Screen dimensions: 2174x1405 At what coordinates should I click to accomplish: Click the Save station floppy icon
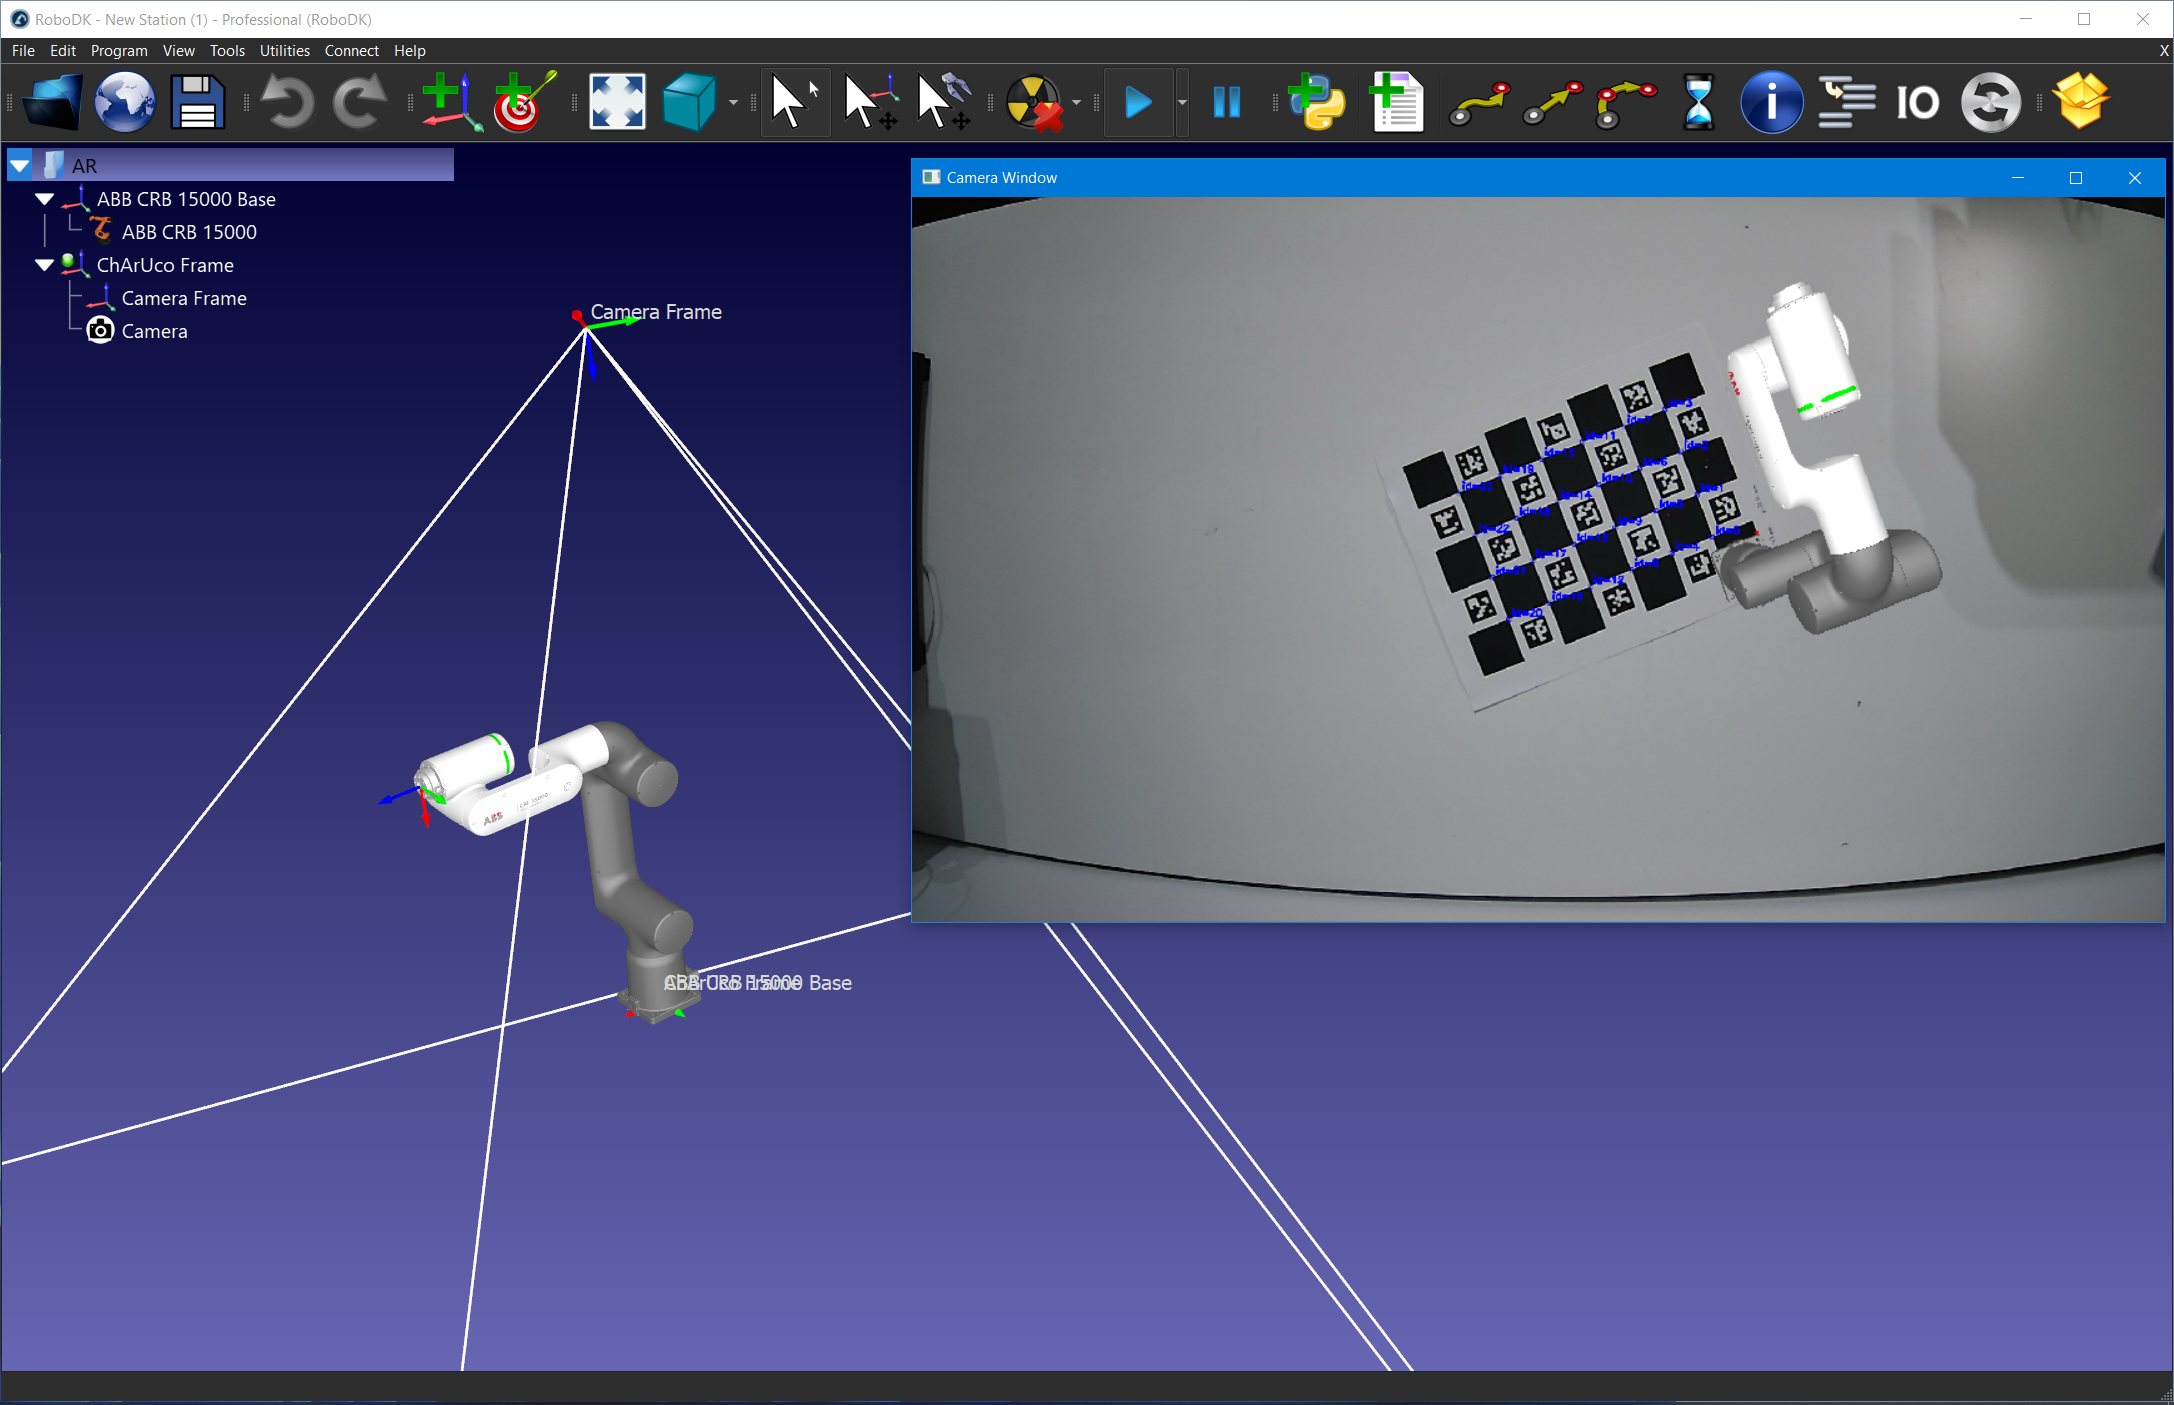(x=197, y=102)
